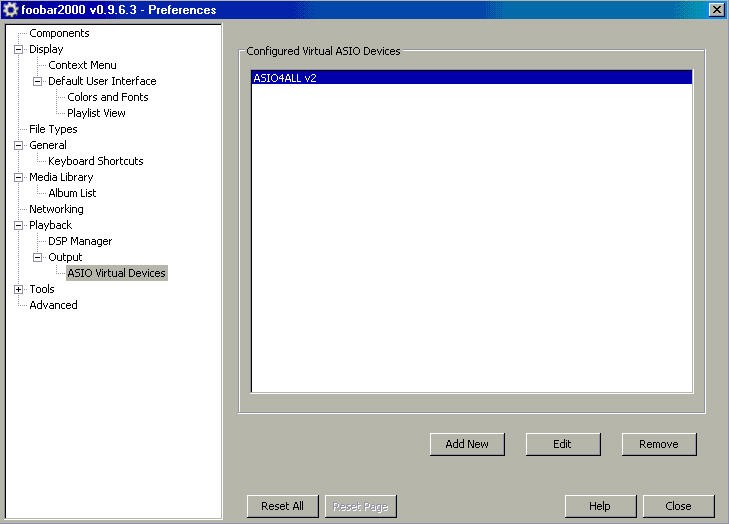This screenshot has width=729, height=524.
Task: Select Tools in the tree
Action: [42, 290]
